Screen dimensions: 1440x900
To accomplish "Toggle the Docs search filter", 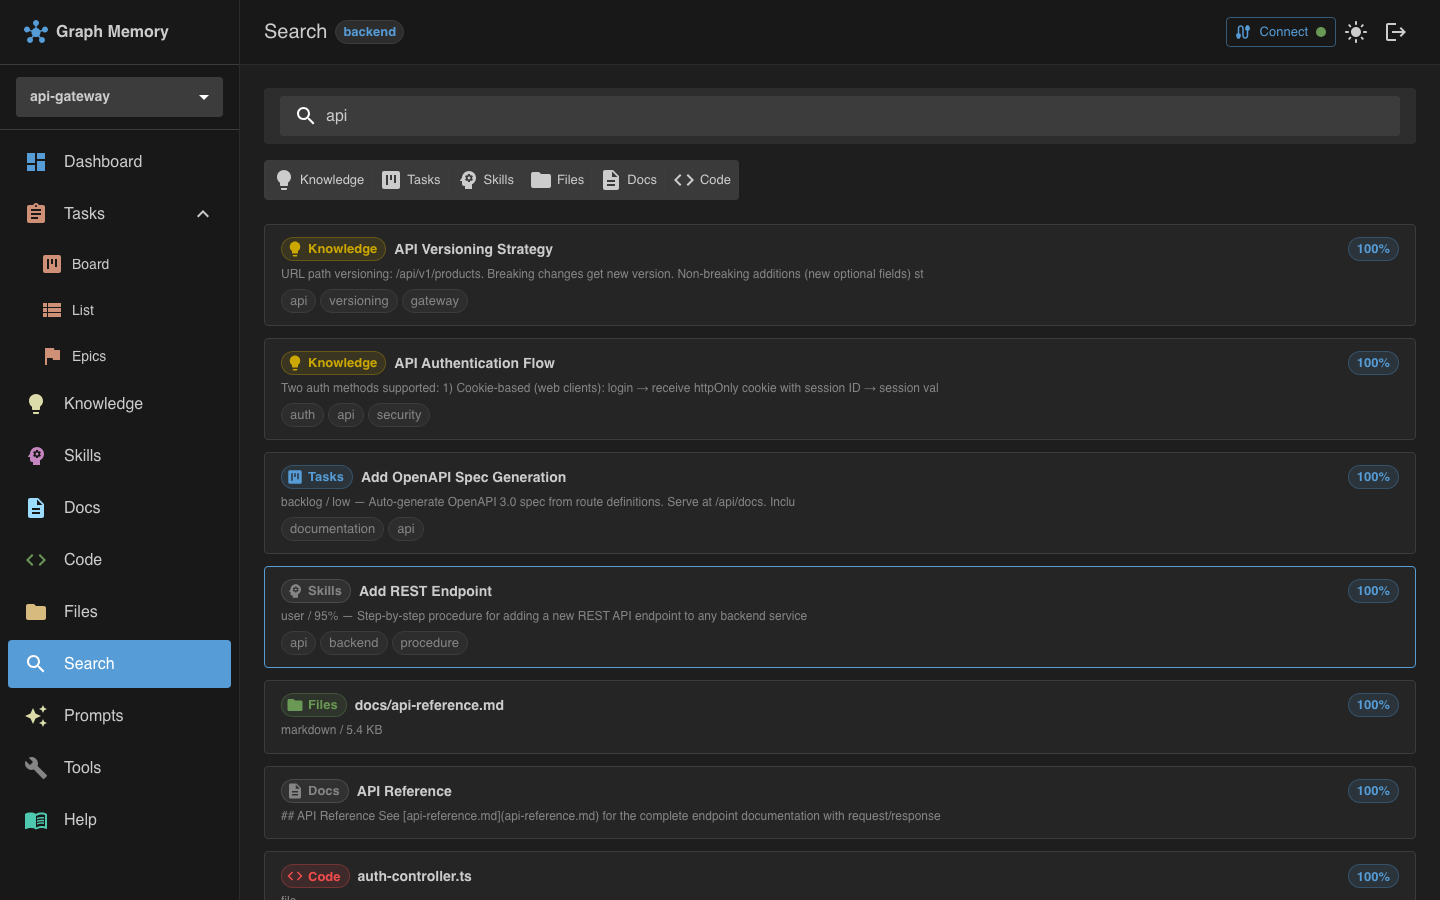I will (629, 180).
